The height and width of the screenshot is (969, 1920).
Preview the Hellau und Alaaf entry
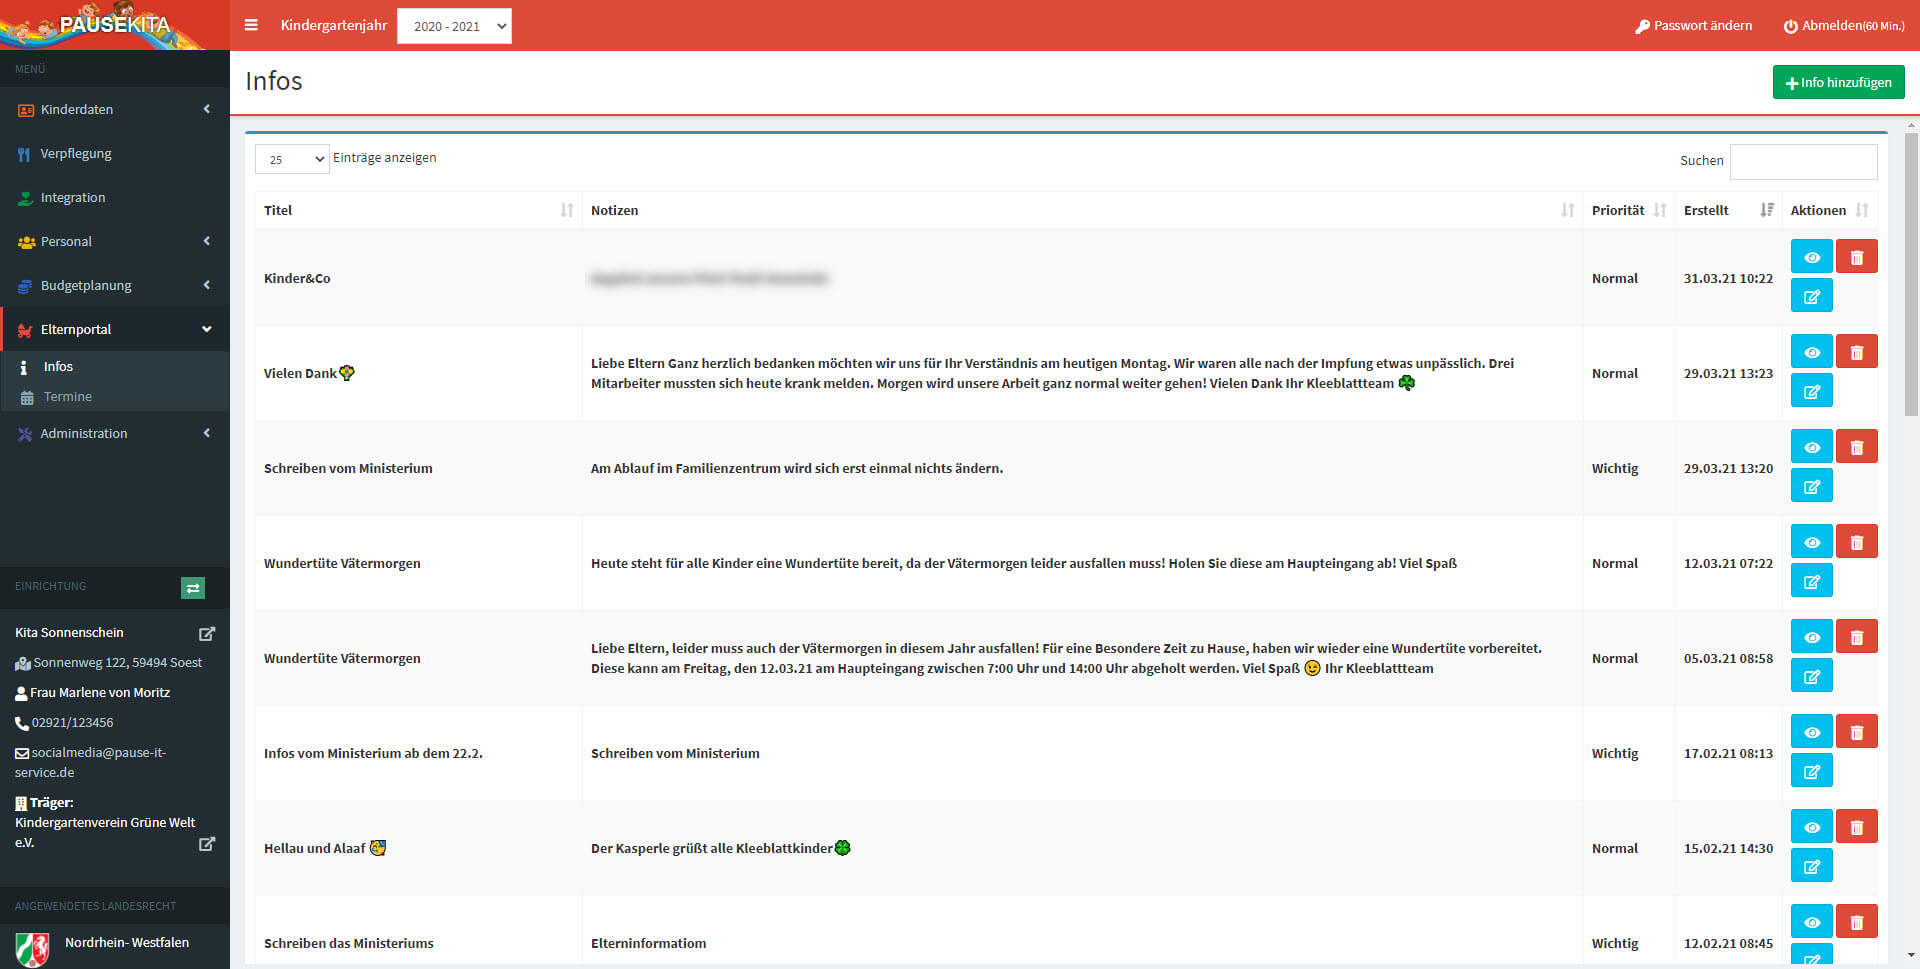[x=1811, y=827]
